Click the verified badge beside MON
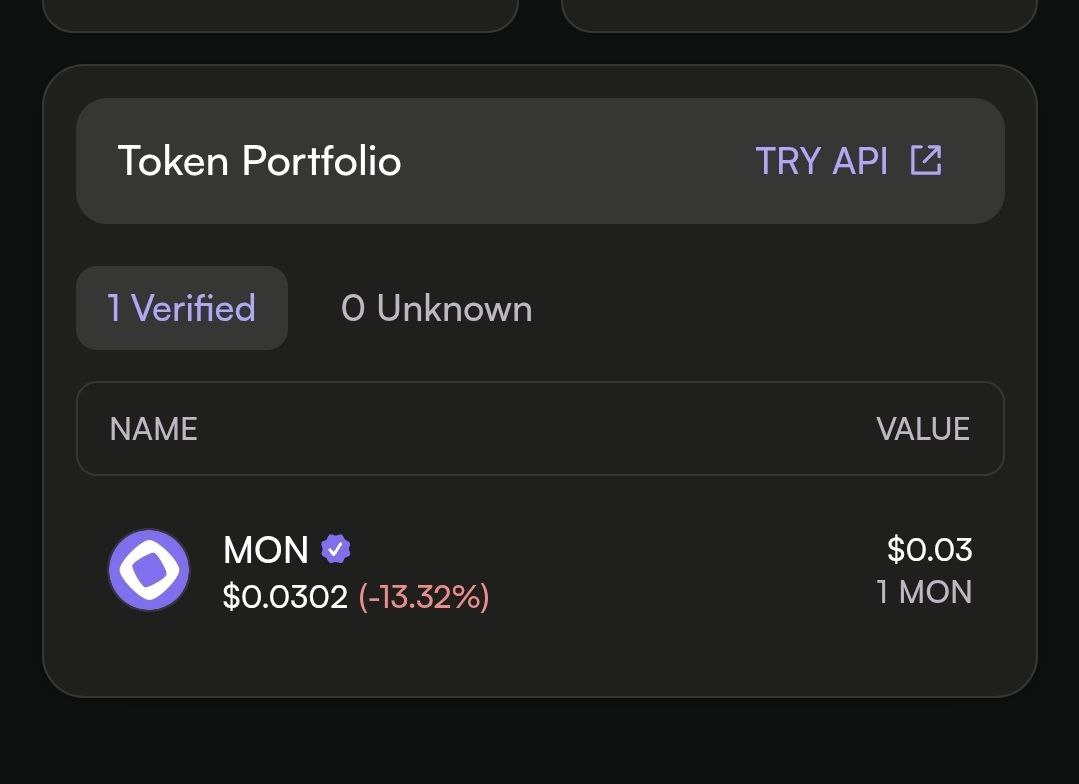This screenshot has width=1079, height=784. point(335,549)
